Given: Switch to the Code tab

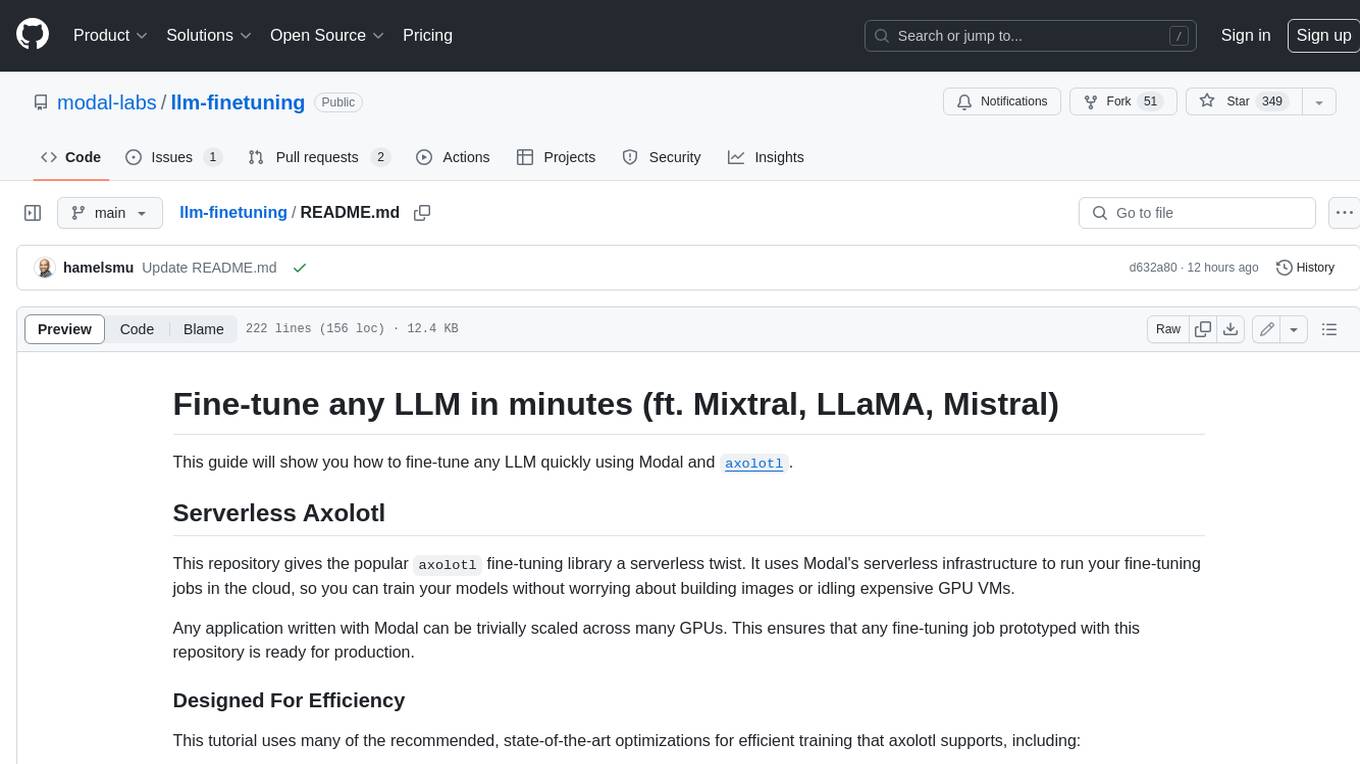Looking at the screenshot, I should click(x=71, y=157).
